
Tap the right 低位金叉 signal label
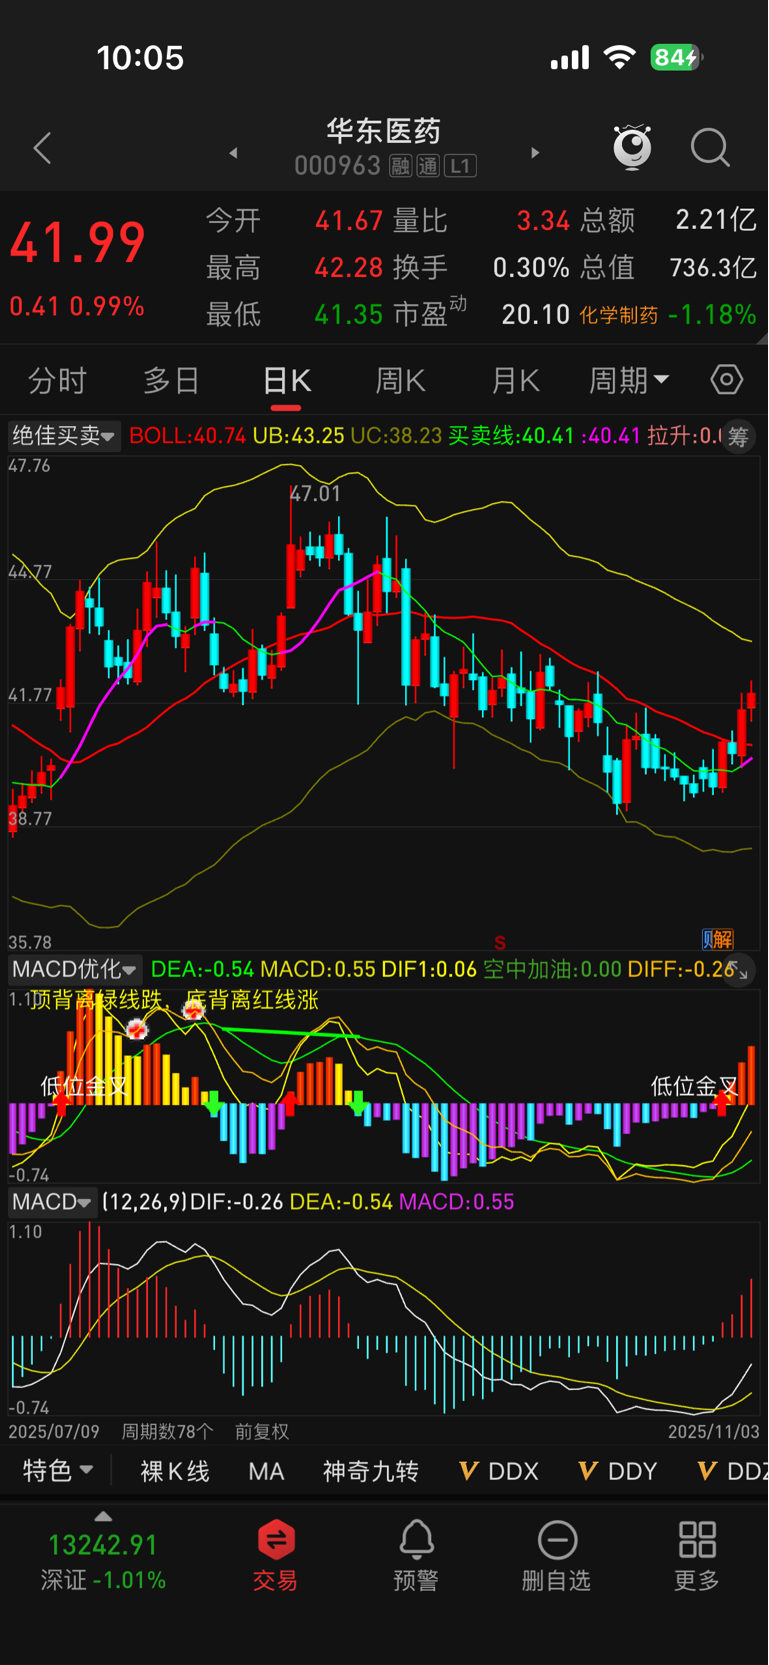[695, 1086]
